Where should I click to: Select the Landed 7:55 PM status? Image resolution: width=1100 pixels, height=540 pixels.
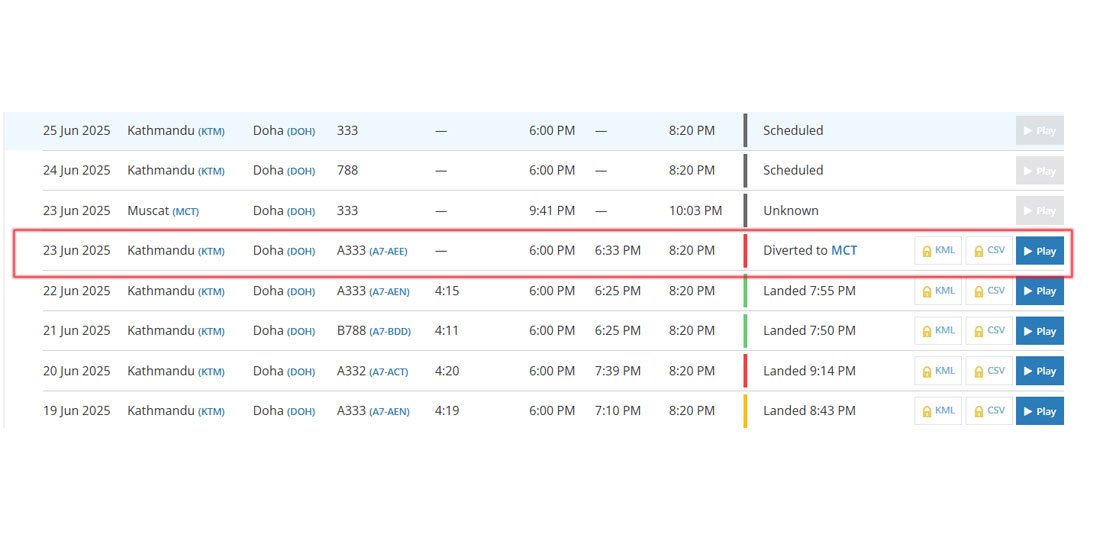810,290
